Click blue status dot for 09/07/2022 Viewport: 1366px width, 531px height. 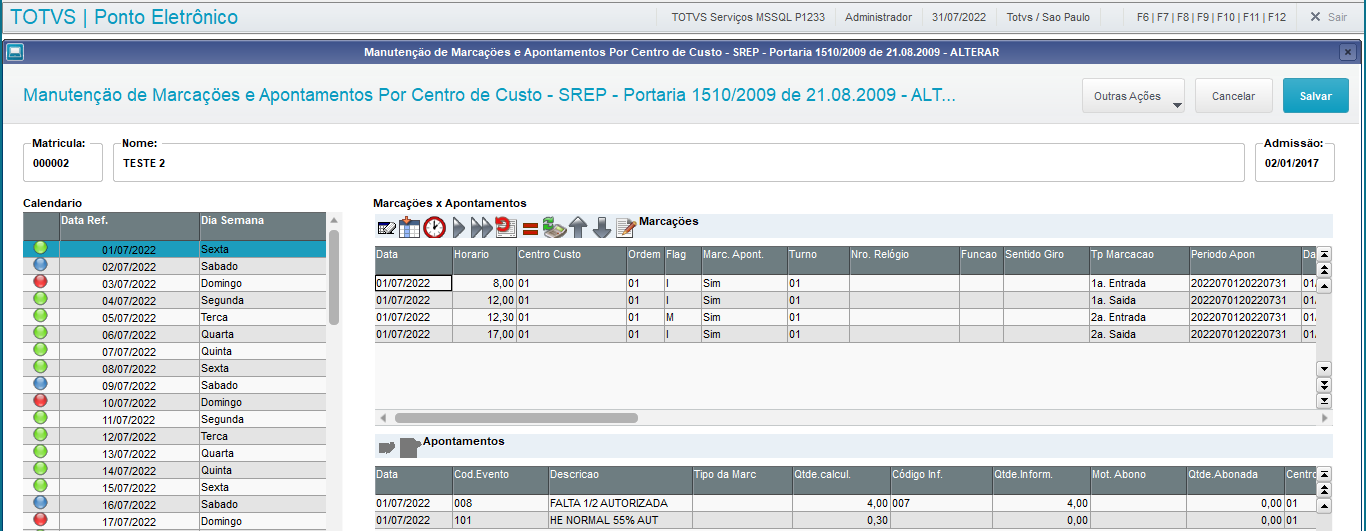[41, 385]
